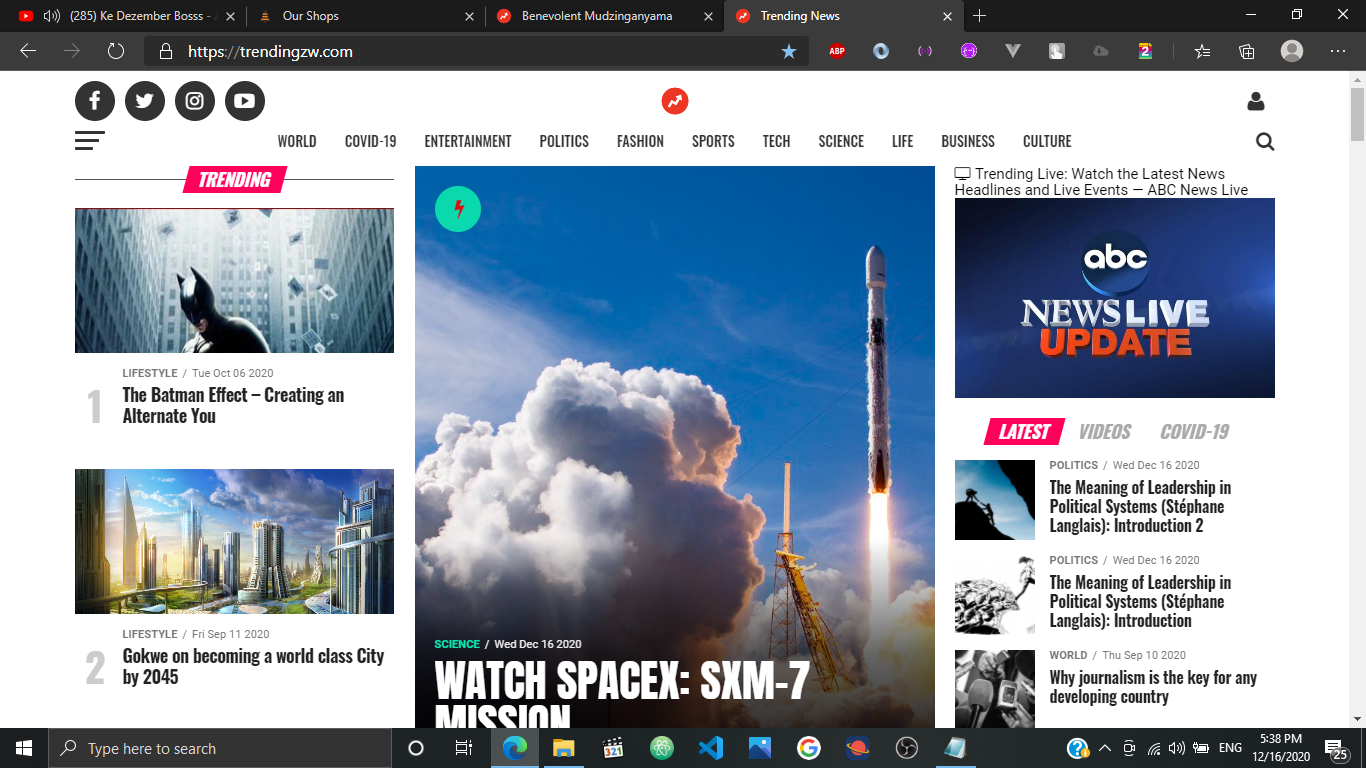Viewport: 1366px width, 768px height.
Task: Switch to the Ke Dezember Bosss YouTube tab
Action: 125,16
